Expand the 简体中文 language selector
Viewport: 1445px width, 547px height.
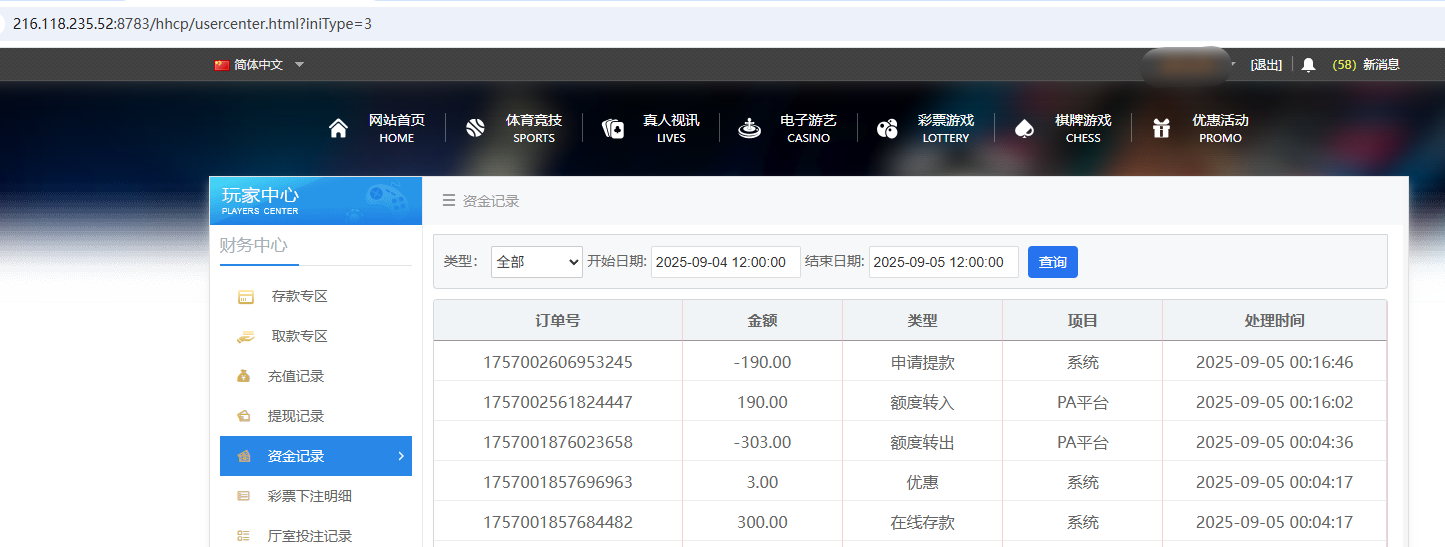(259, 65)
